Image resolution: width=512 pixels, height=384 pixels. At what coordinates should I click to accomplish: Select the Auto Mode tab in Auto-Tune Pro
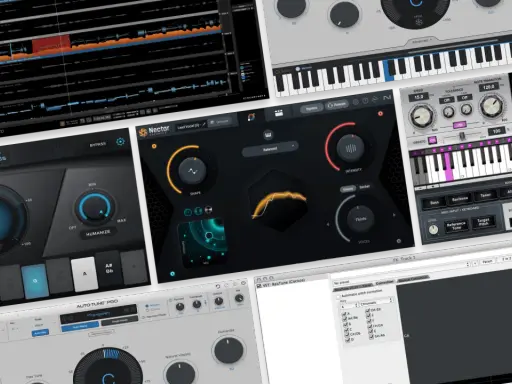(80, 326)
